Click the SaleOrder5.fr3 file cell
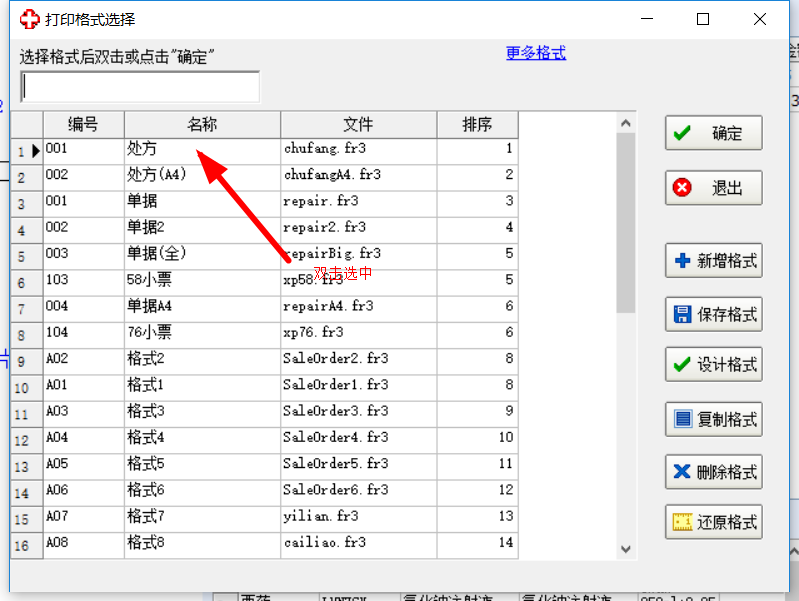799x601 pixels. pyautogui.click(x=358, y=466)
